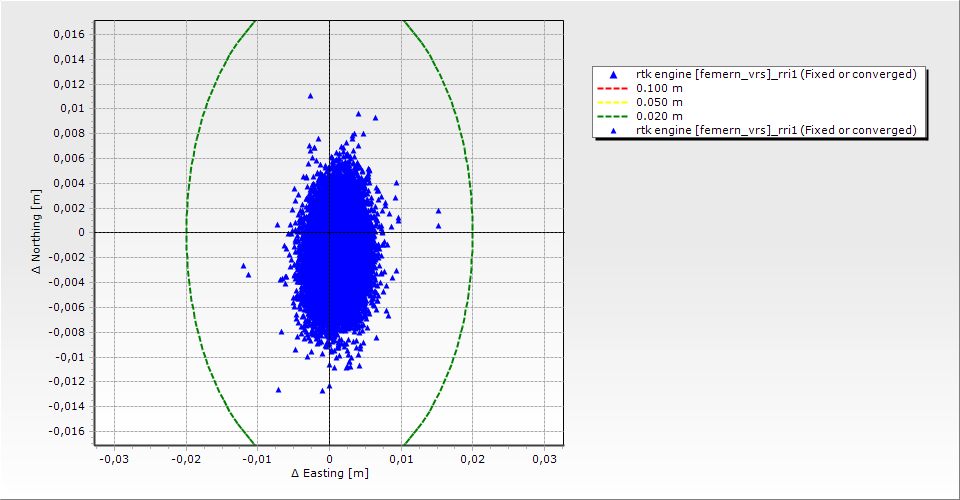Click the red dashed line legend symbol
Image resolution: width=960 pixels, height=500 pixels.
[x=613, y=88]
